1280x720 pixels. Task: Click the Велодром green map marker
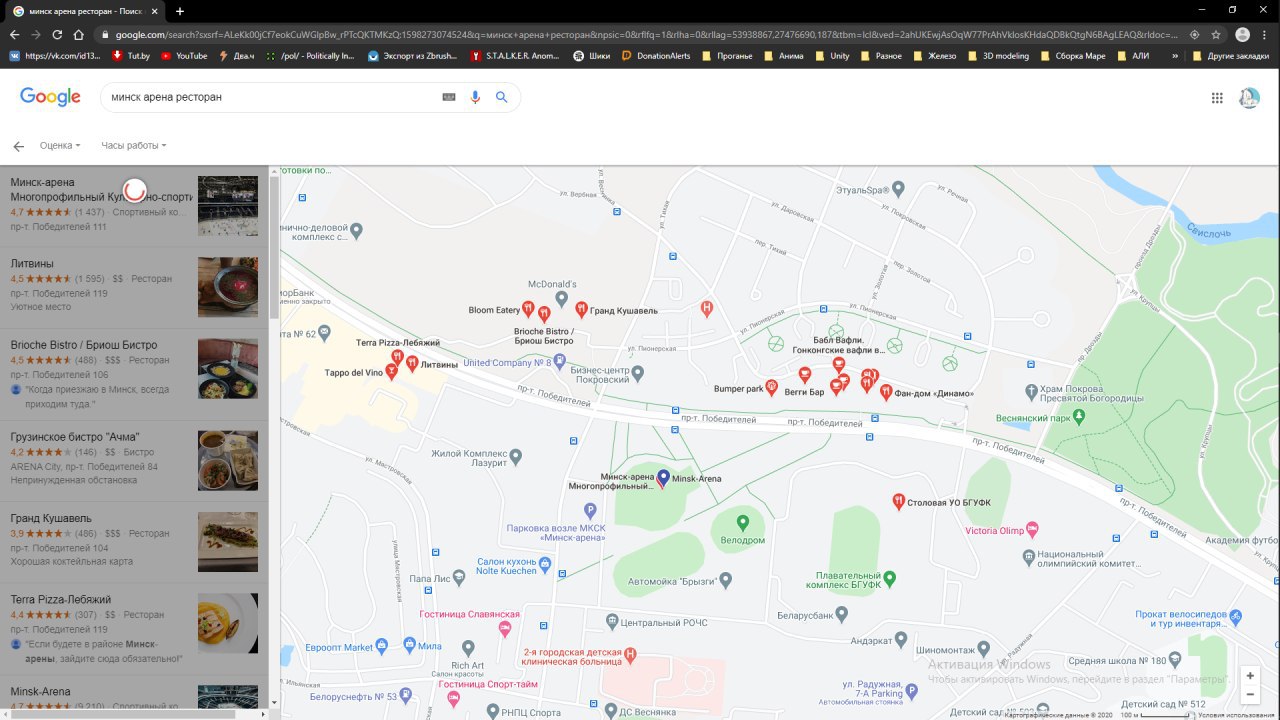coord(742,522)
